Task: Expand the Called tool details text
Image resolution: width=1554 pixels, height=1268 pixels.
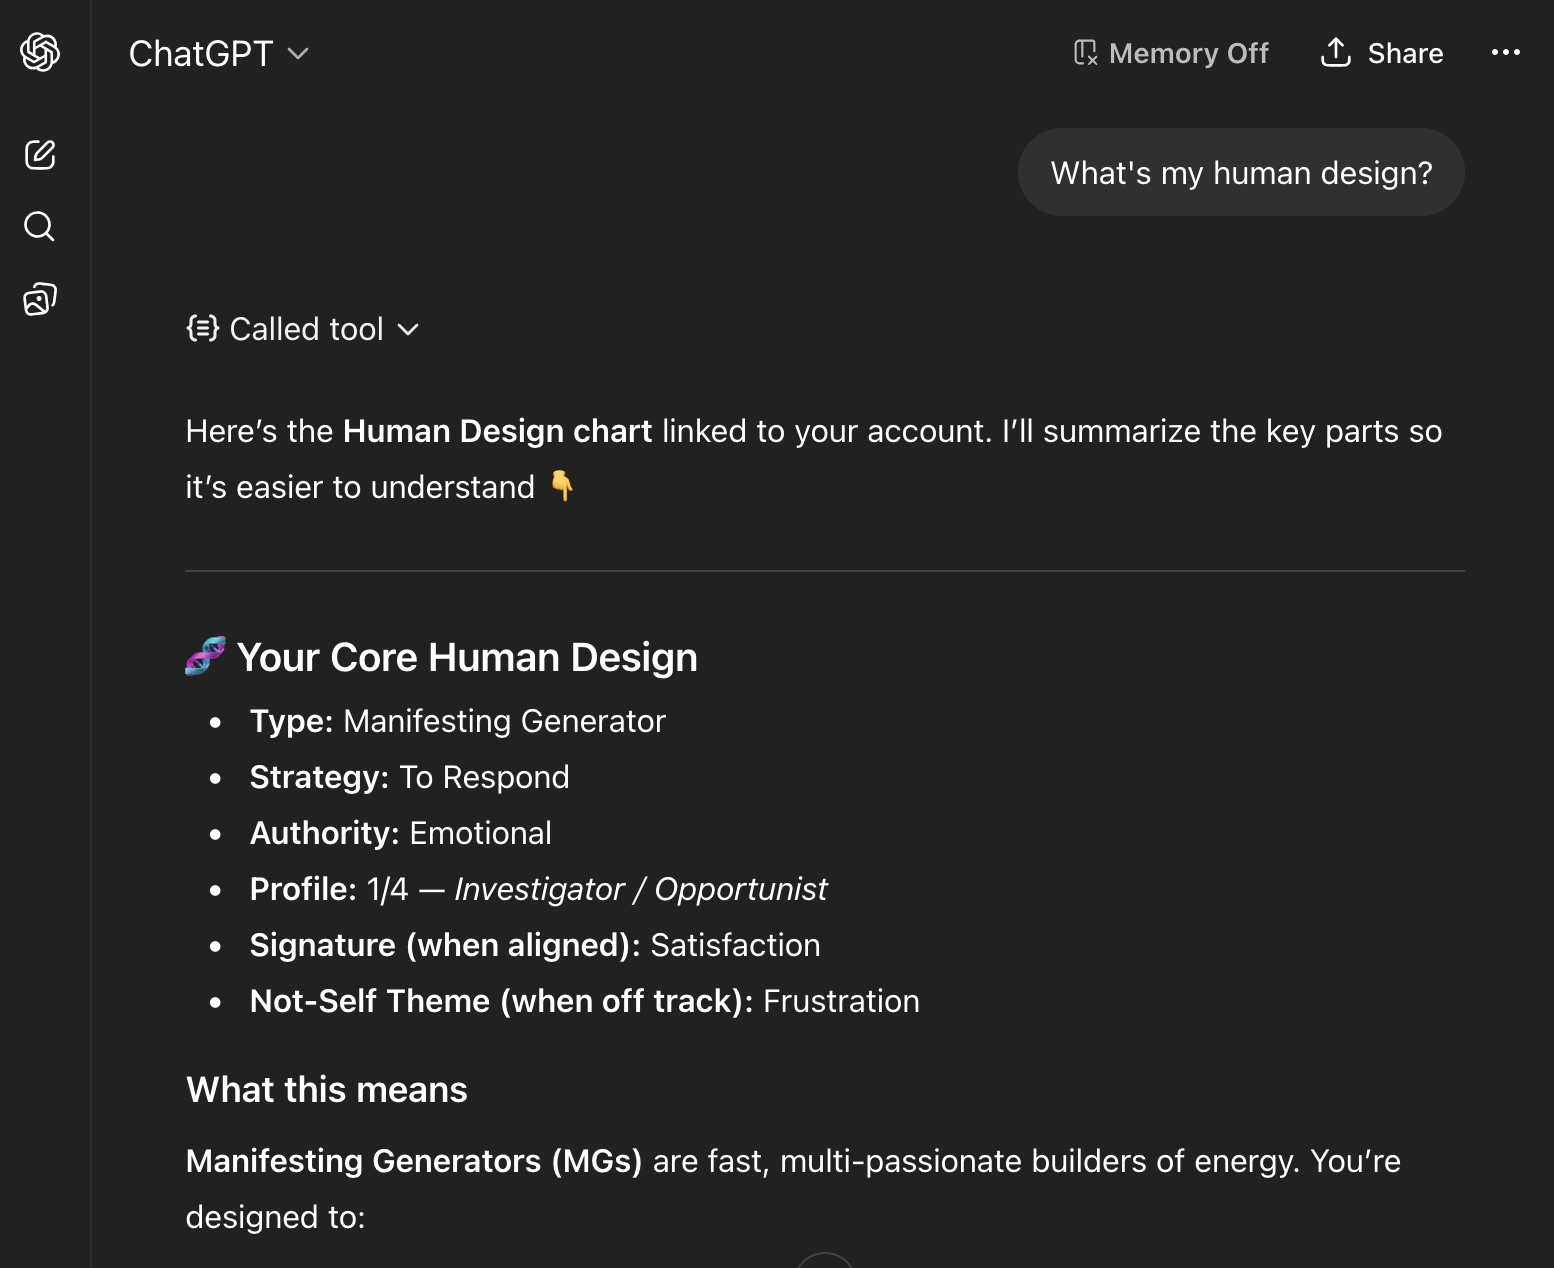Action: pyautogui.click(x=306, y=329)
